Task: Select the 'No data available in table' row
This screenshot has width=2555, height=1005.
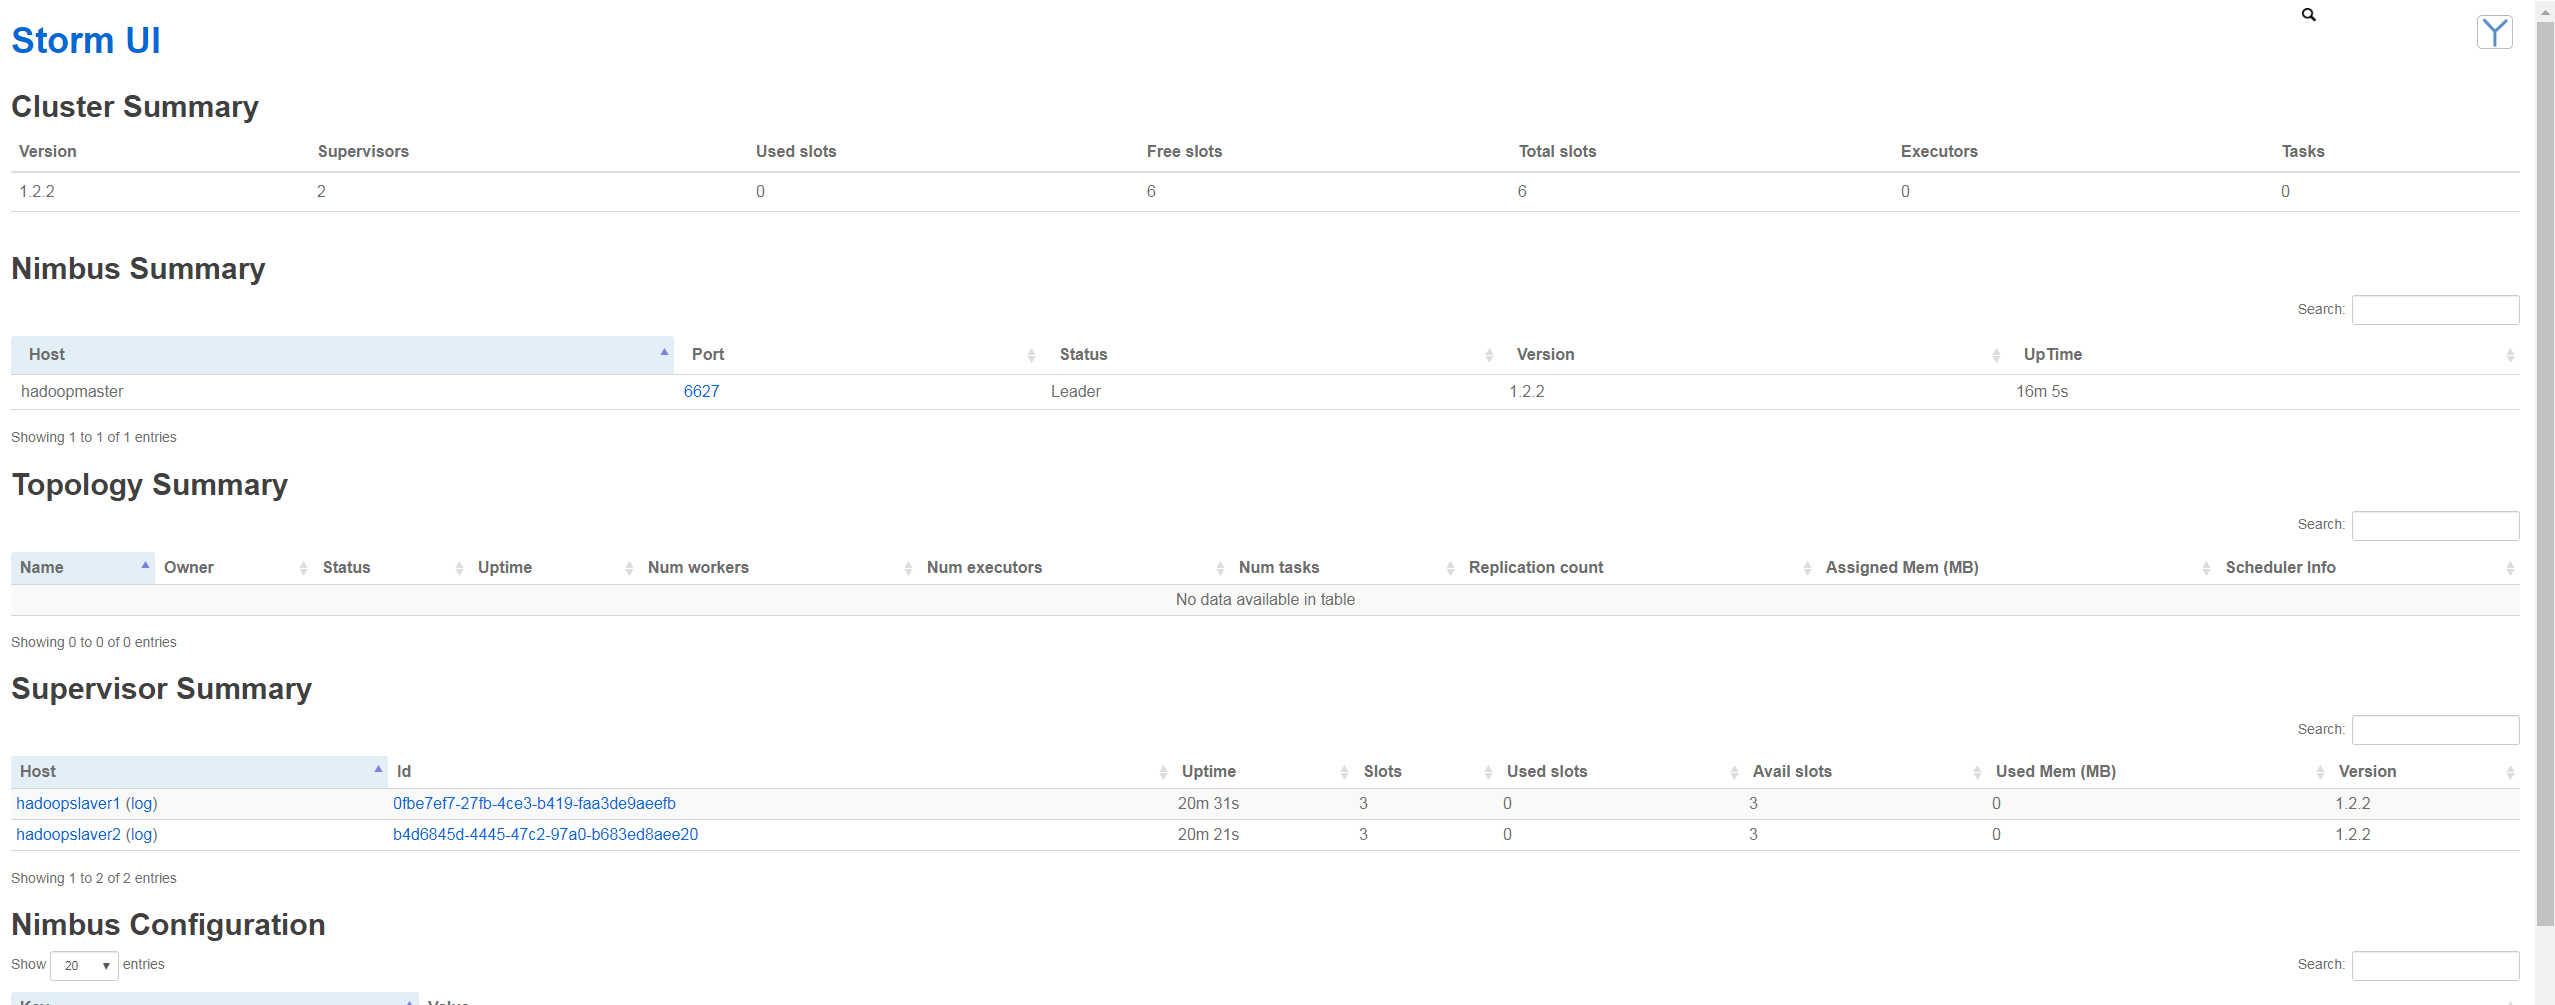Action: coord(1265,600)
